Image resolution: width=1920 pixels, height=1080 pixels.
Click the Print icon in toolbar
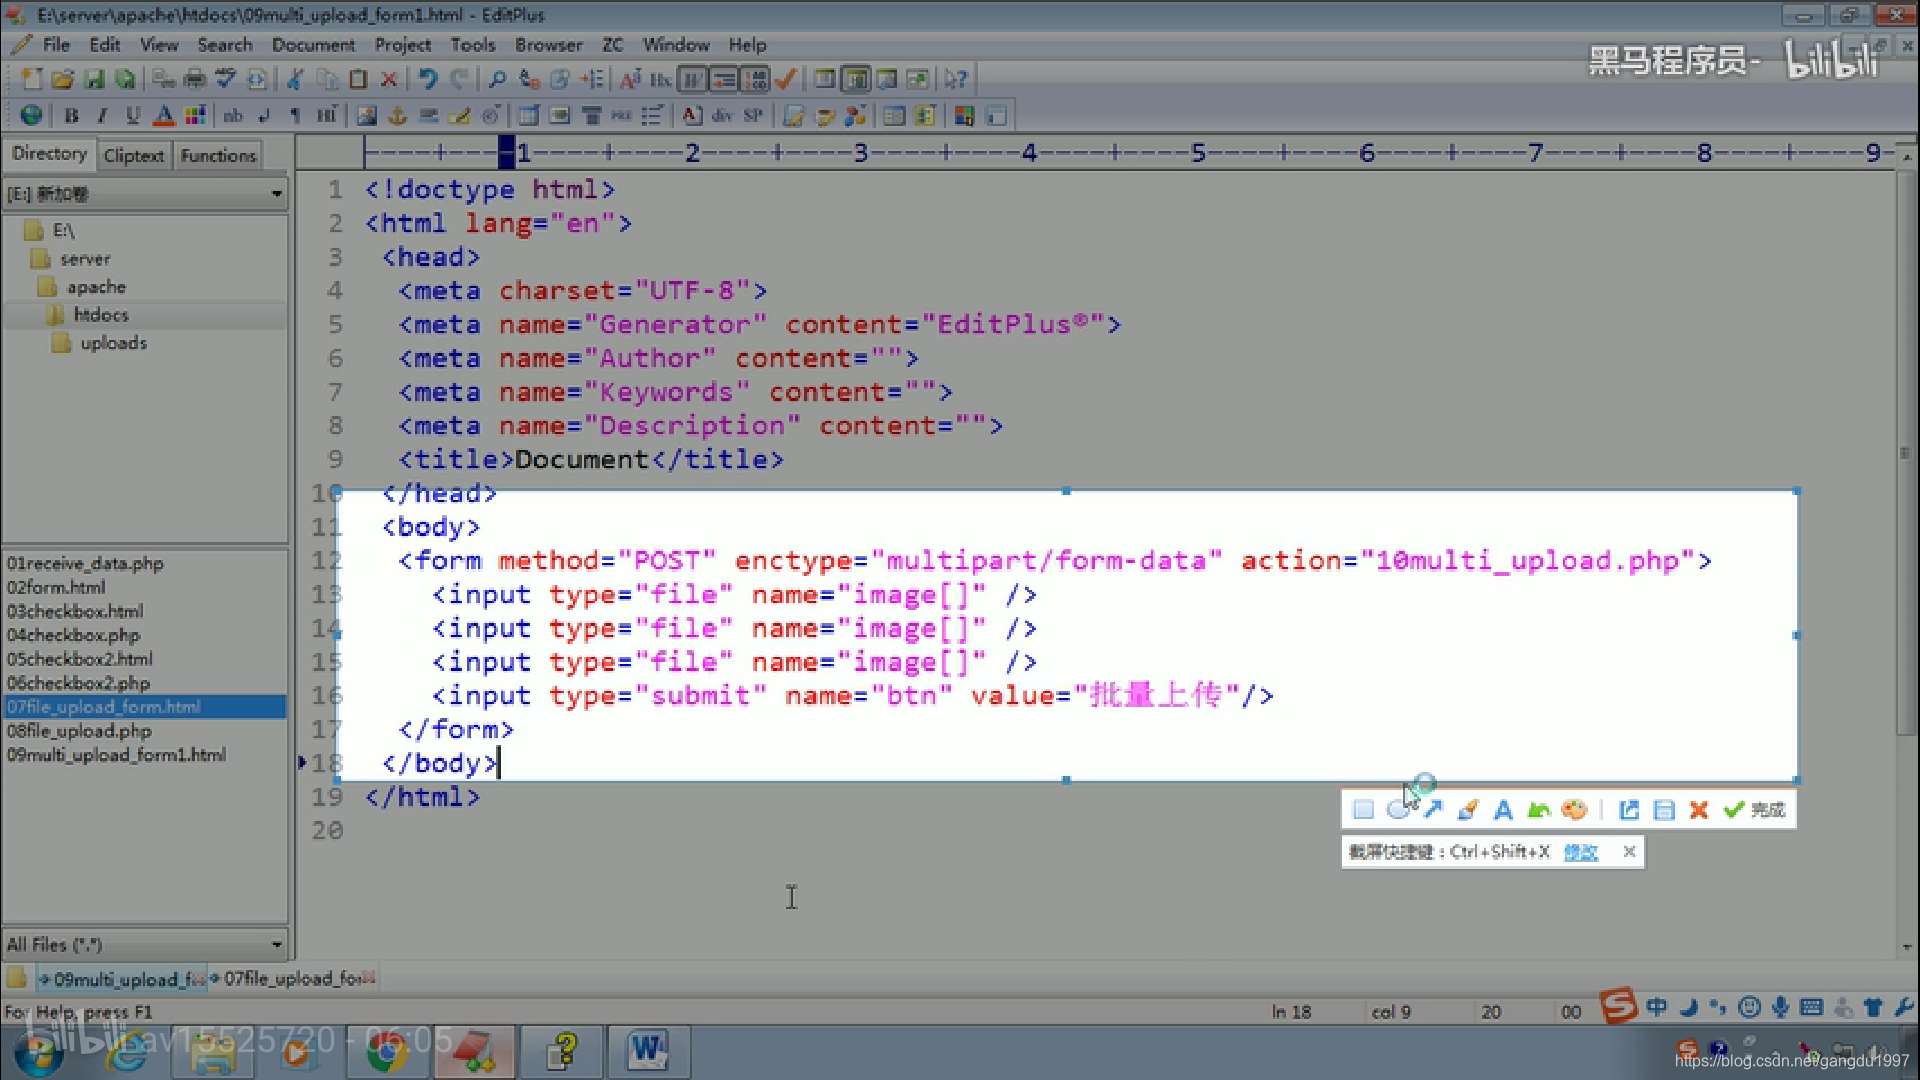(x=195, y=79)
